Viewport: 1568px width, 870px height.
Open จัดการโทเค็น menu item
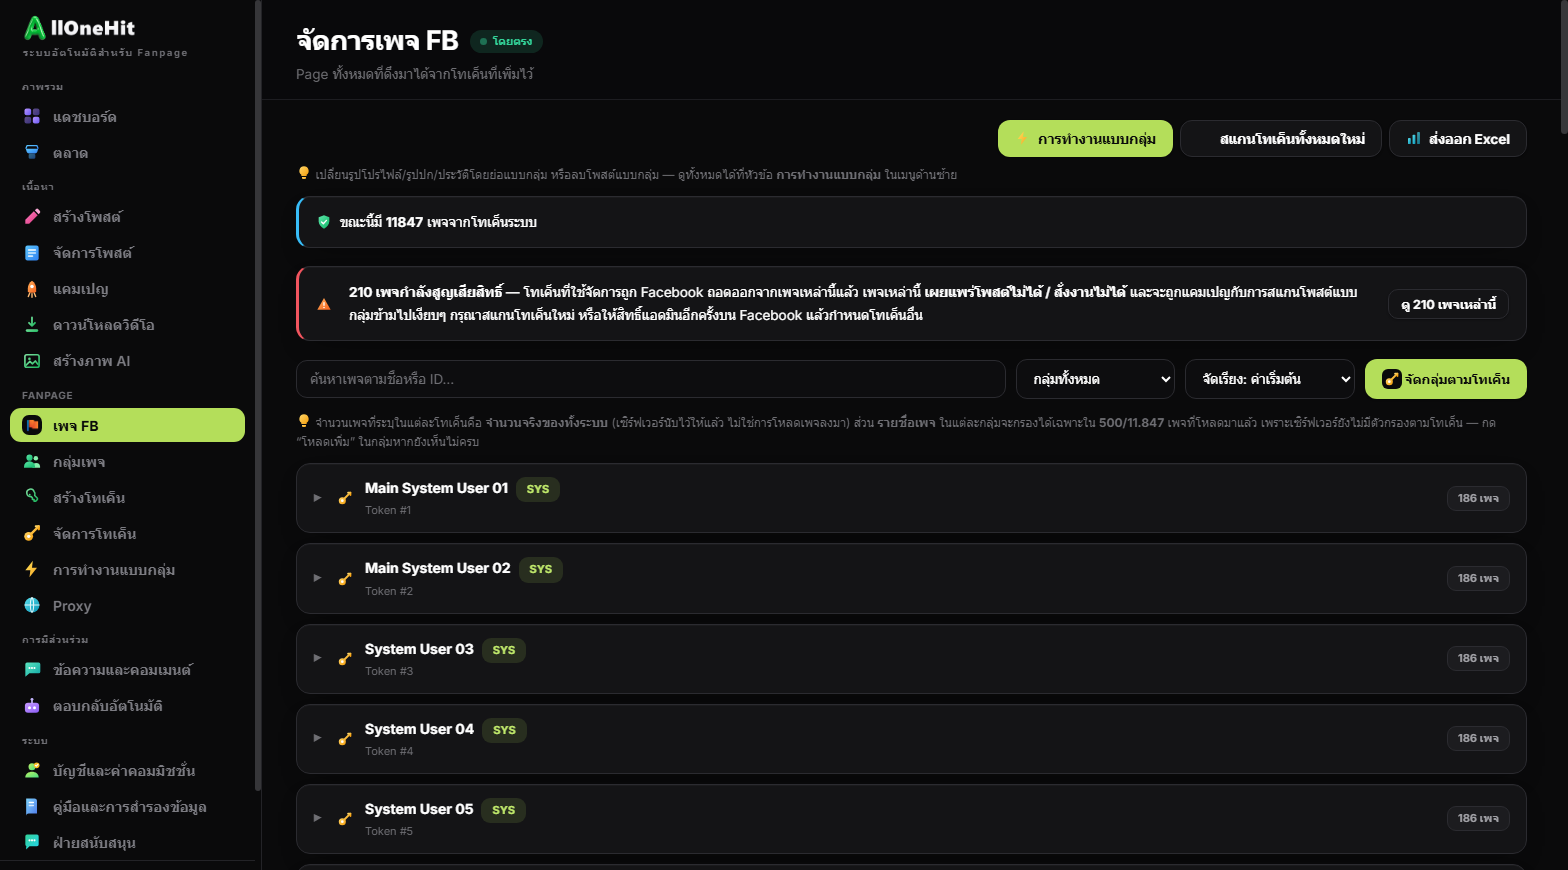click(127, 534)
